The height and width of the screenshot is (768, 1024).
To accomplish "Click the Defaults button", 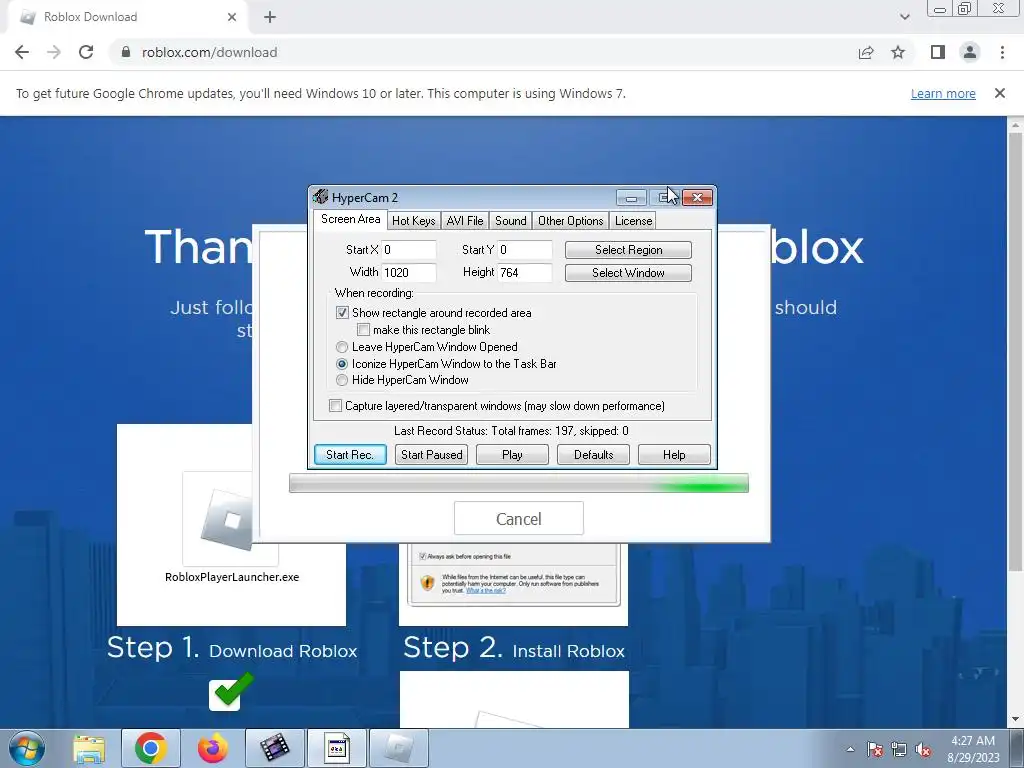I will [x=593, y=455].
